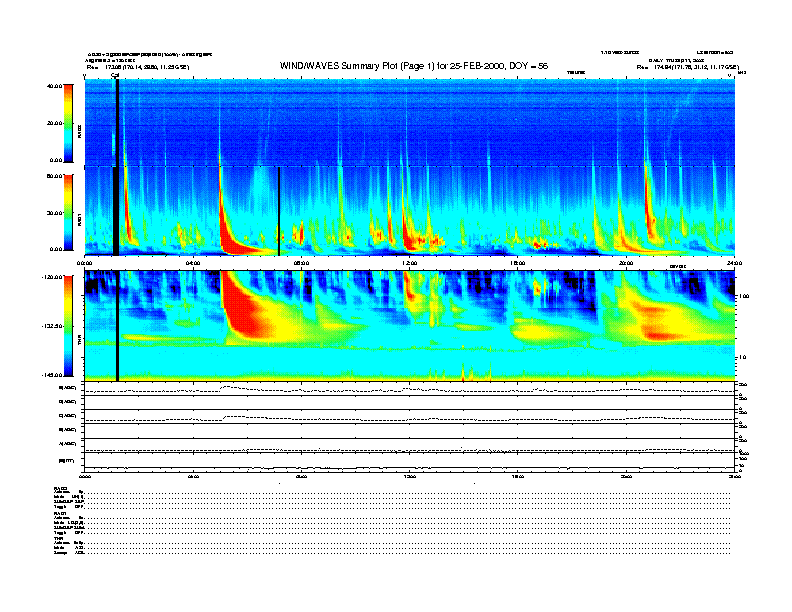Click the -120.00 label on TNR scale
792x612 pixels.
tap(52, 277)
